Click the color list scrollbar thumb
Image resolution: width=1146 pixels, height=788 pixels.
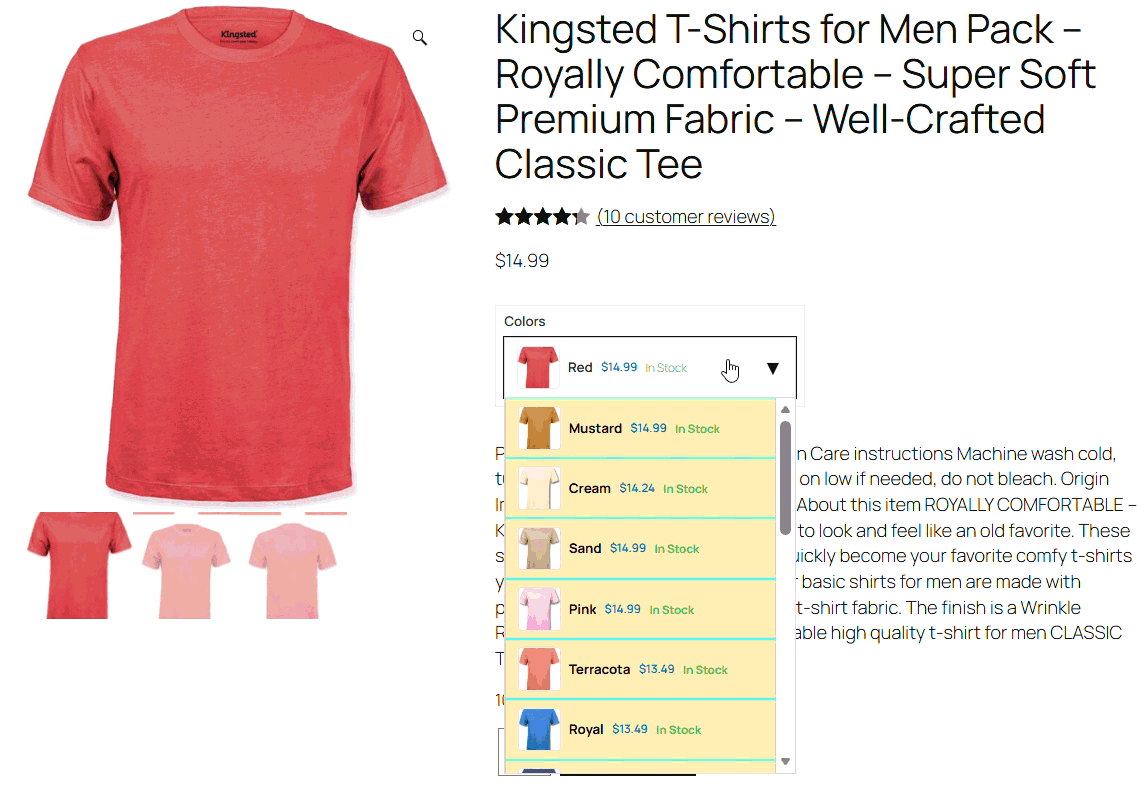coord(786,478)
